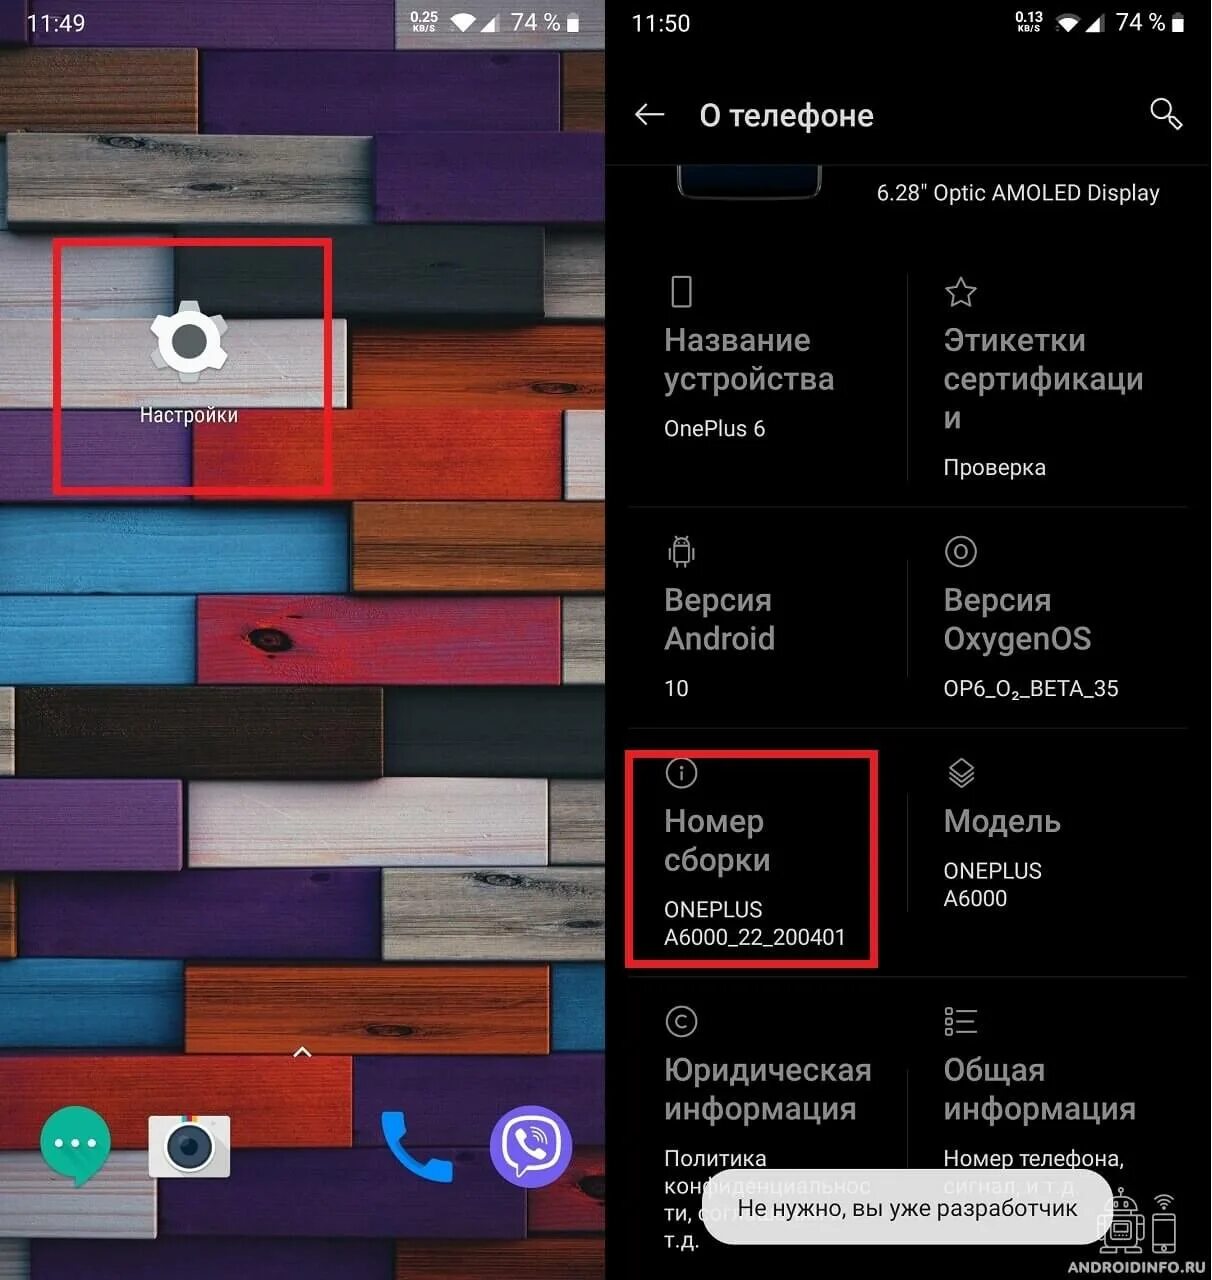The height and width of the screenshot is (1280, 1212).
Task: Tap the layers icon above Модель
Action: (960, 772)
